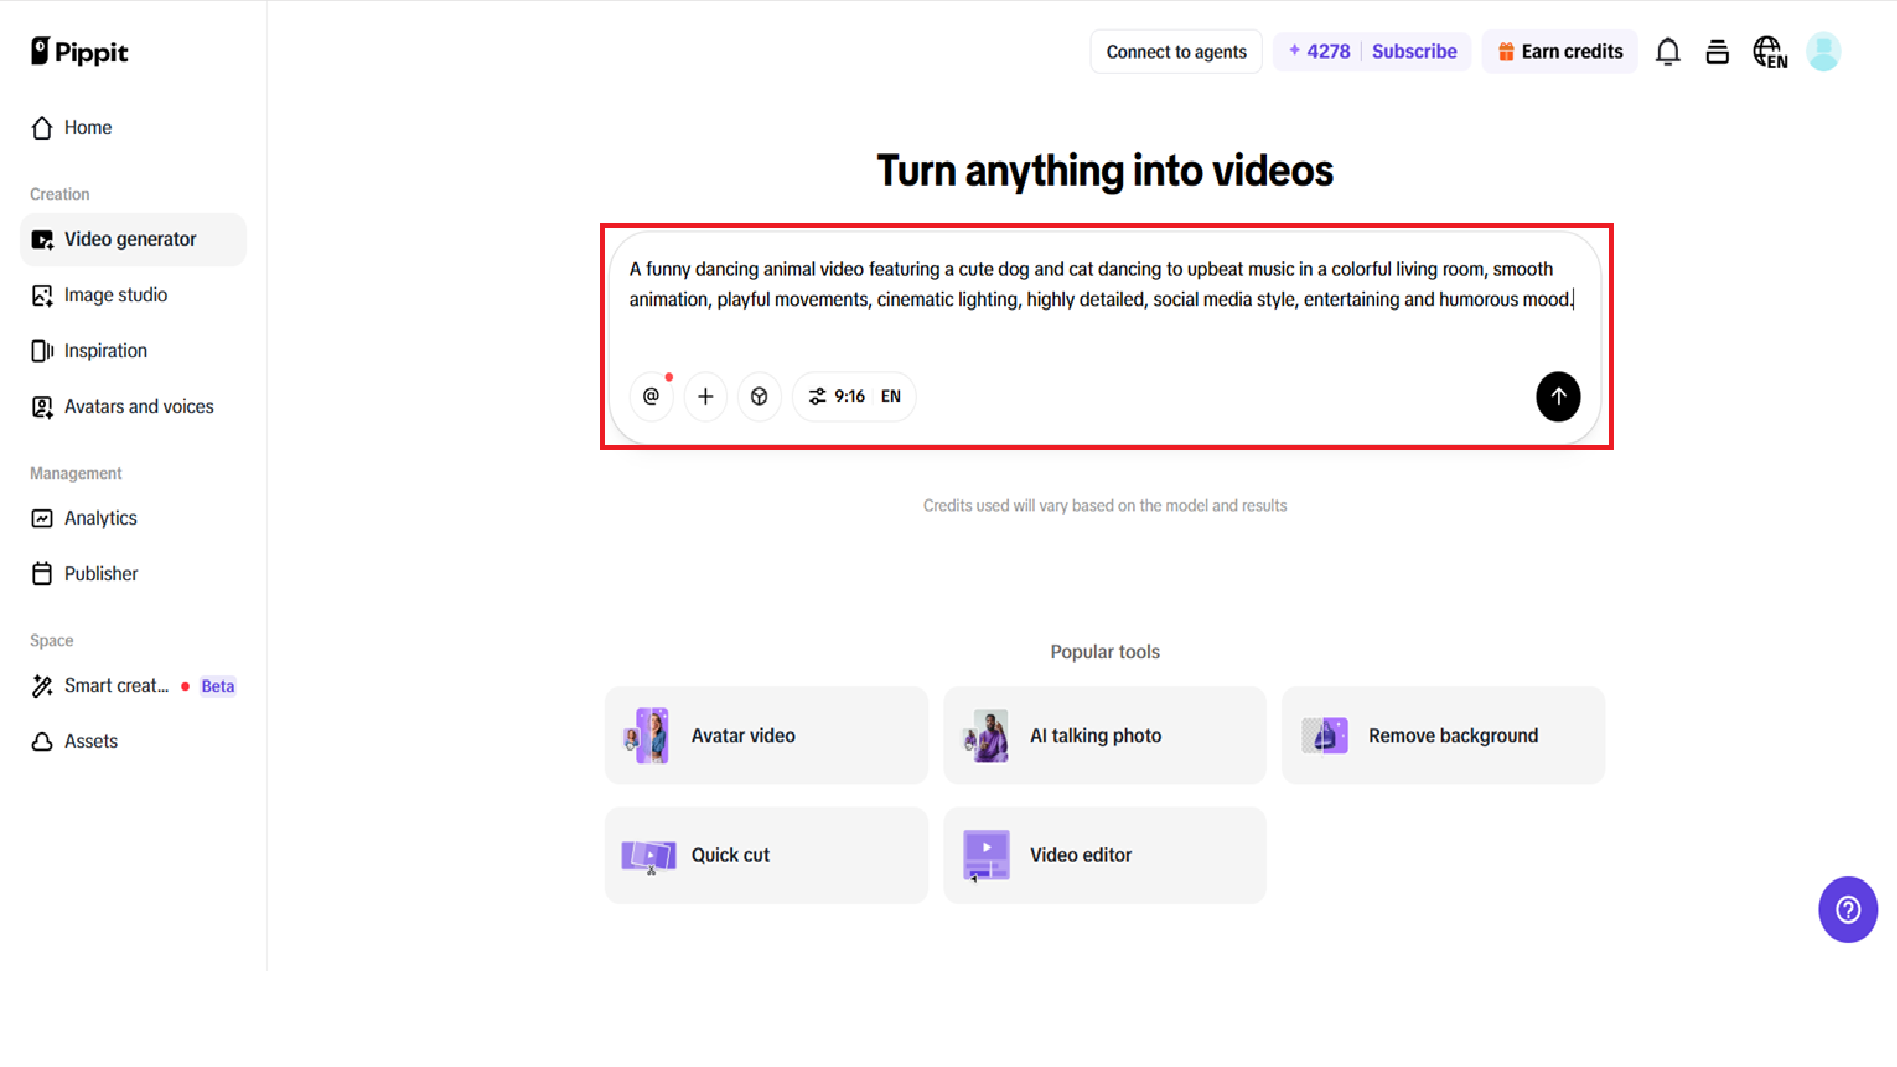Open the Quick cut tool
Image resolution: width=1897 pixels, height=1067 pixels.
coord(766,856)
